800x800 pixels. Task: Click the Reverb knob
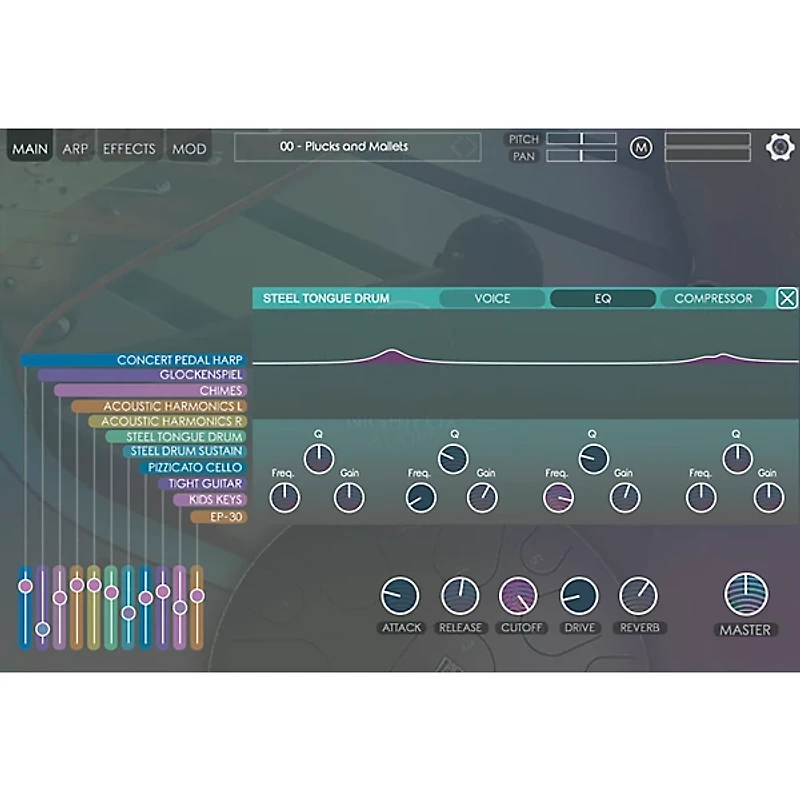point(639,596)
